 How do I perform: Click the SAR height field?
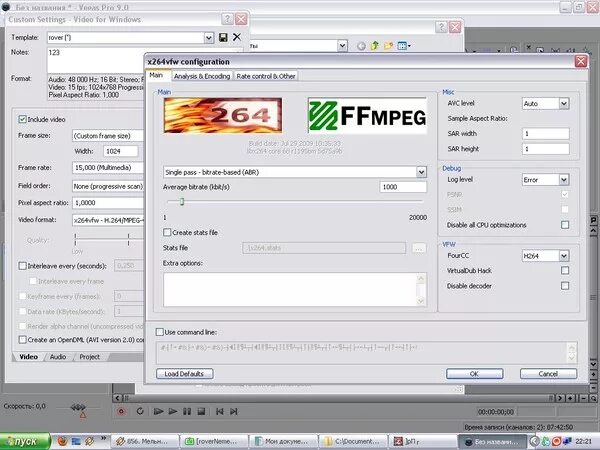point(546,149)
